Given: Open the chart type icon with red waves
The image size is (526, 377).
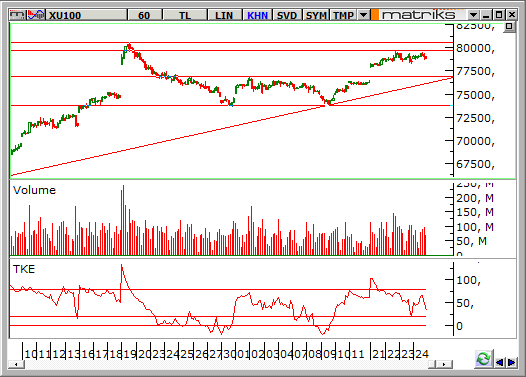Looking at the screenshot, I should 36,15.
